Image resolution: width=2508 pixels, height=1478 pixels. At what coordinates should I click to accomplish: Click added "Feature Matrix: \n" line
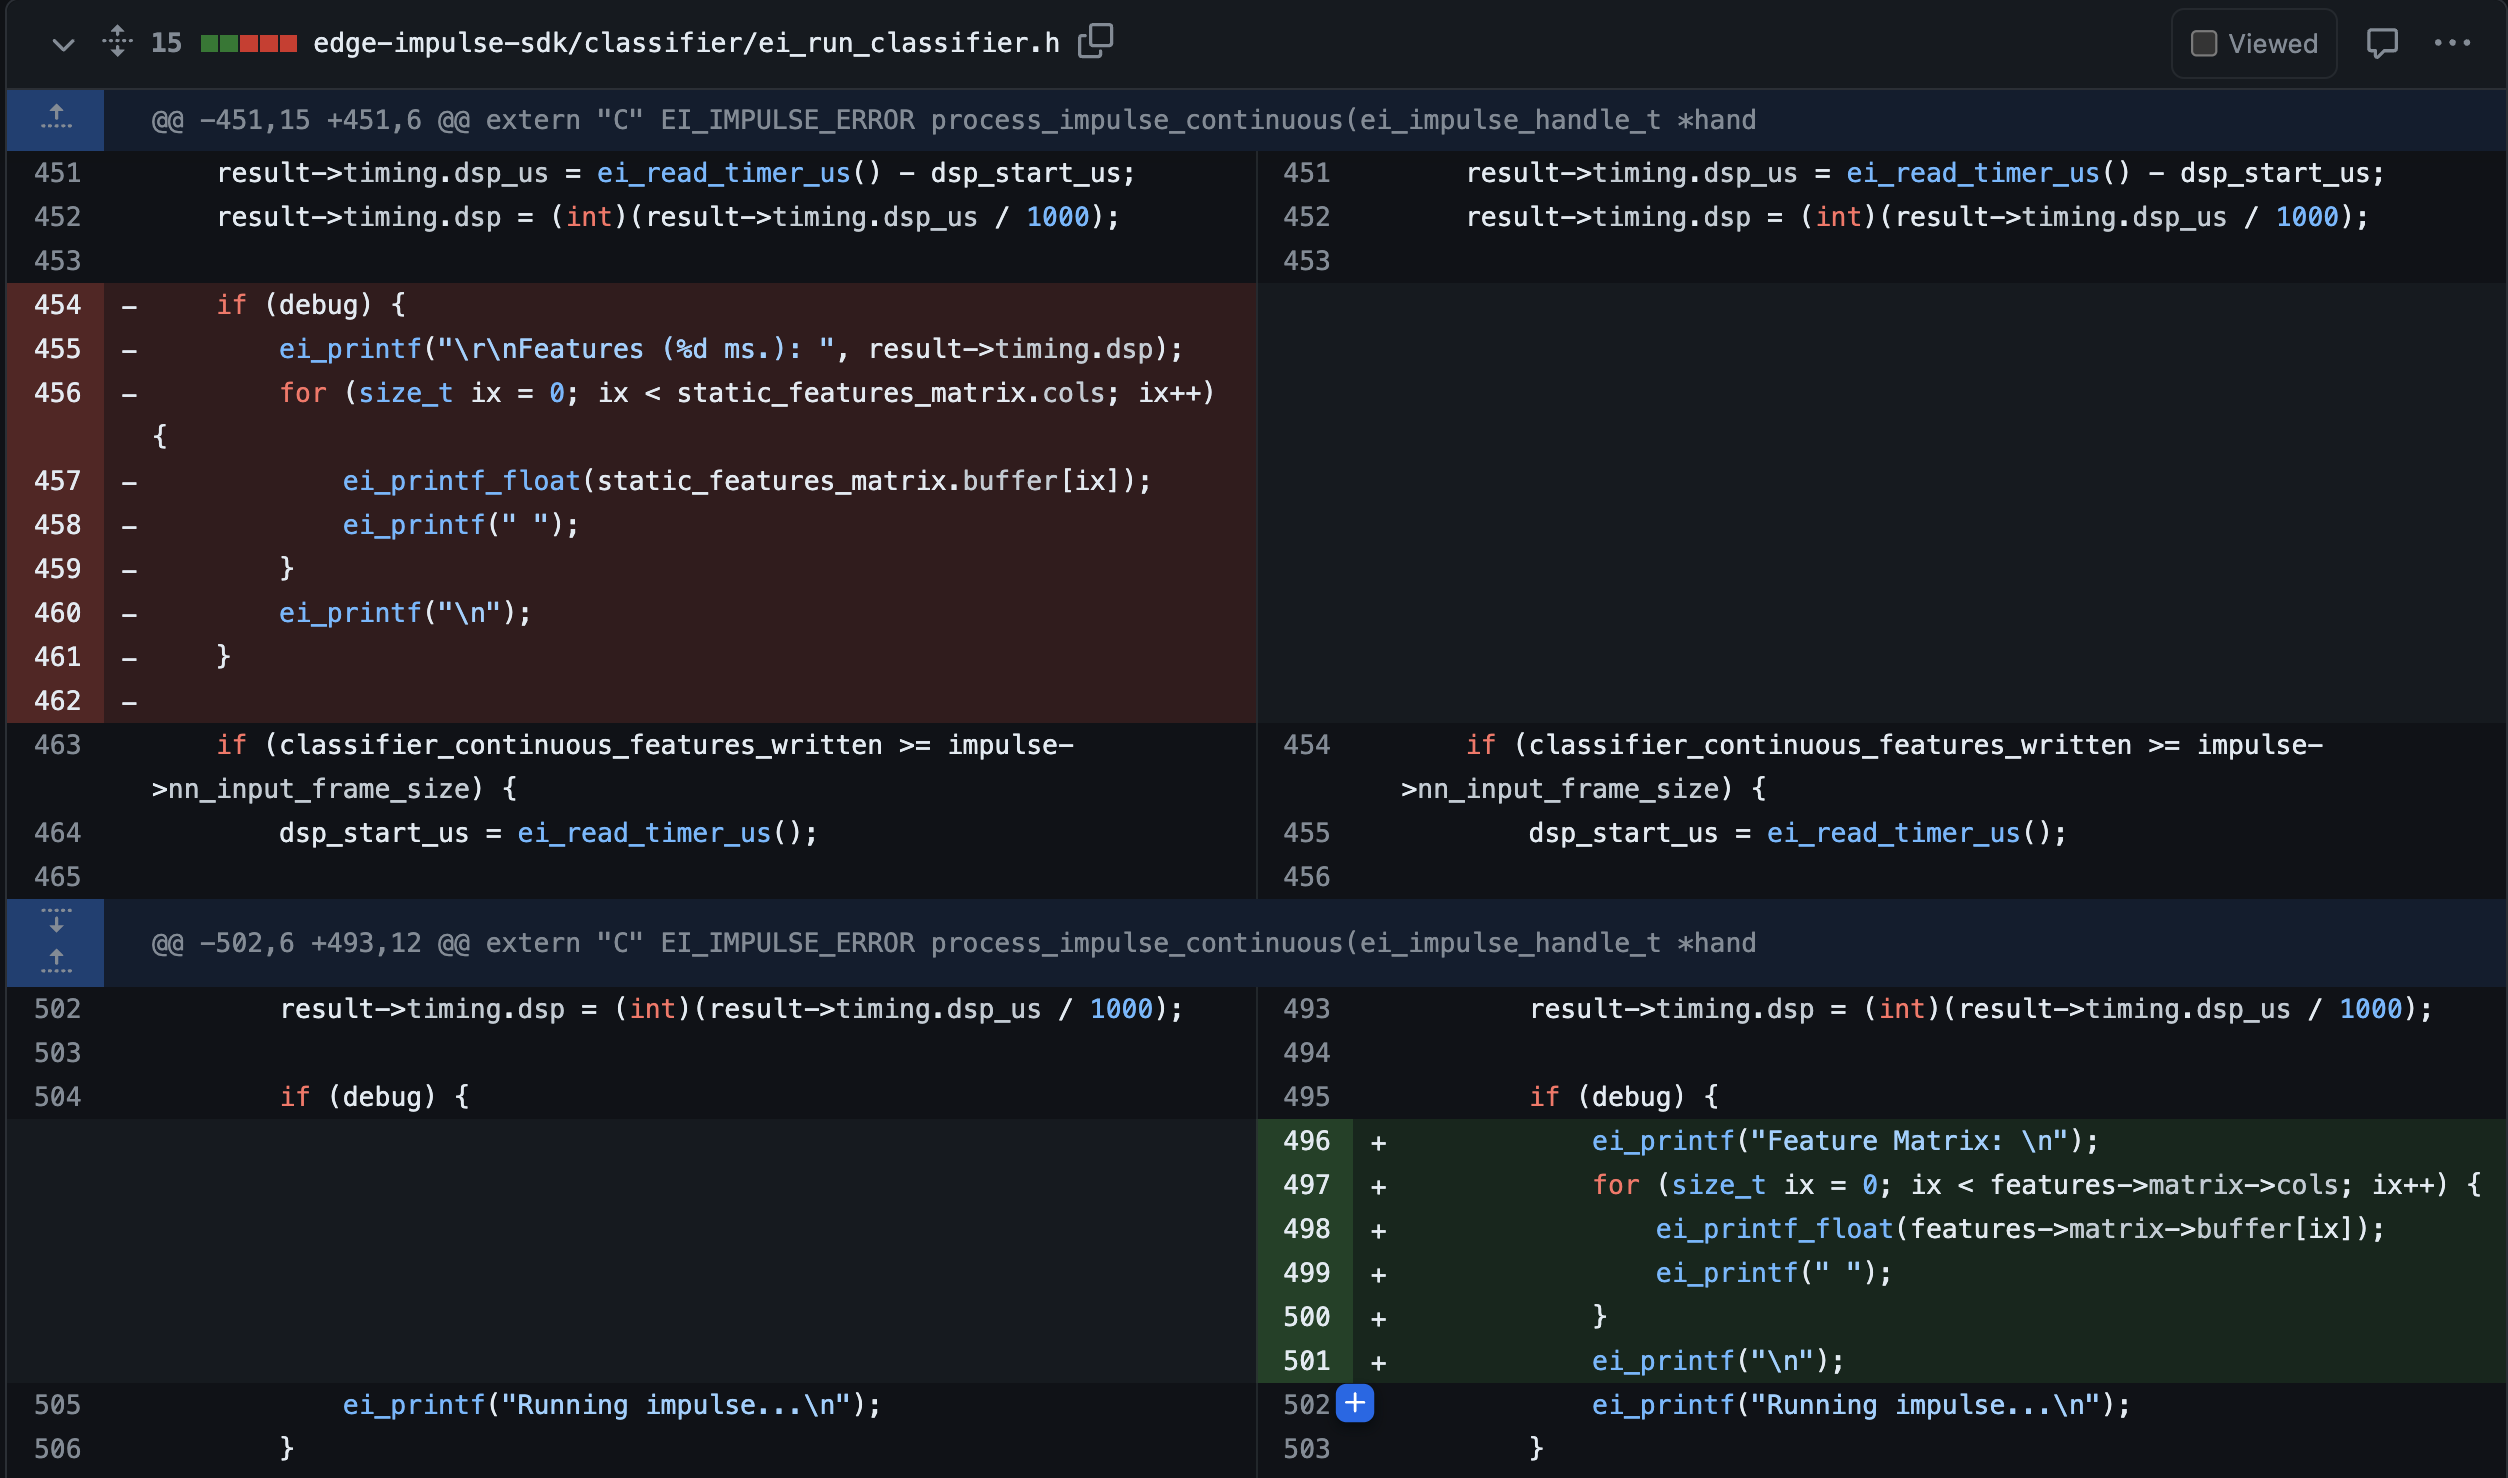(1845, 1141)
